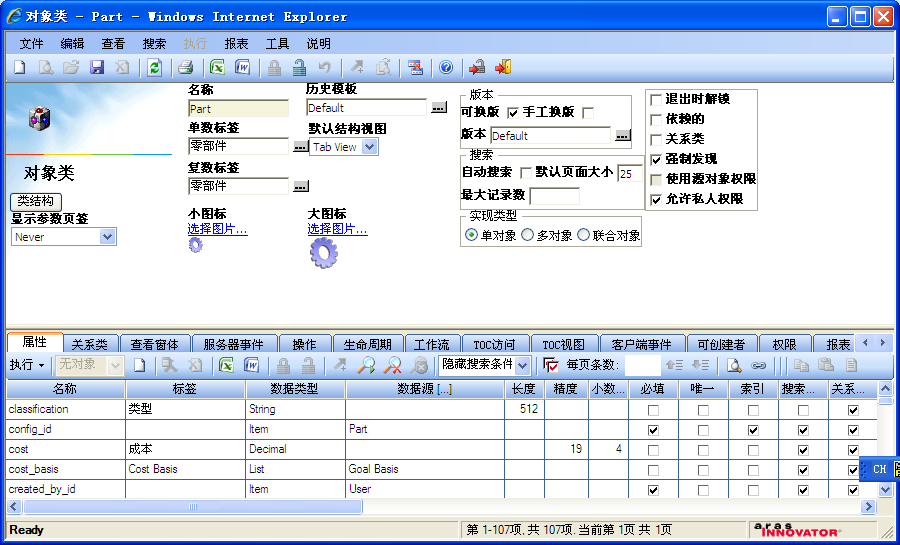Click the red checkmark icon beside page size
The height and width of the screenshot is (545, 900).
[x=550, y=365]
